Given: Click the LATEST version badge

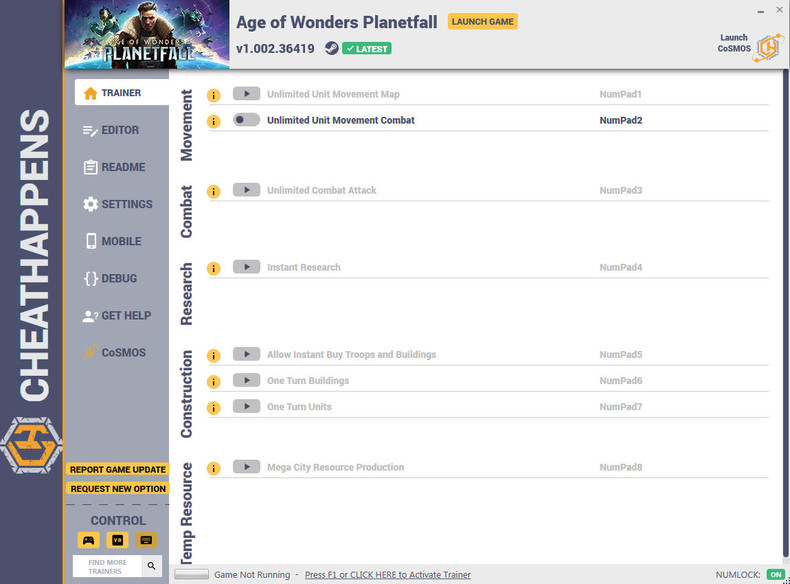Looking at the screenshot, I should (x=367, y=49).
